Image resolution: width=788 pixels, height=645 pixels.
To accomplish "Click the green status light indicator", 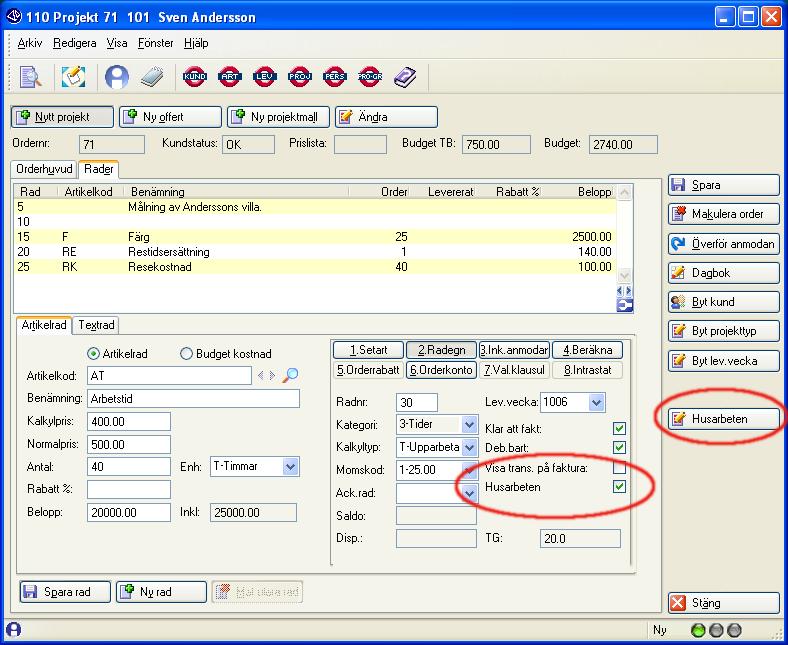I will [698, 630].
